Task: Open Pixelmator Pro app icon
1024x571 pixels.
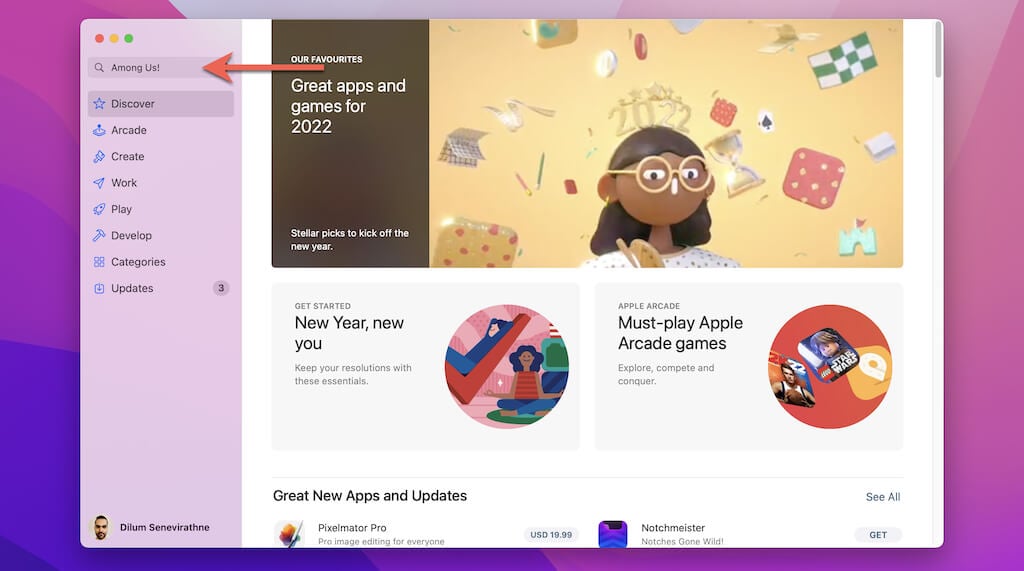Action: pyautogui.click(x=289, y=534)
